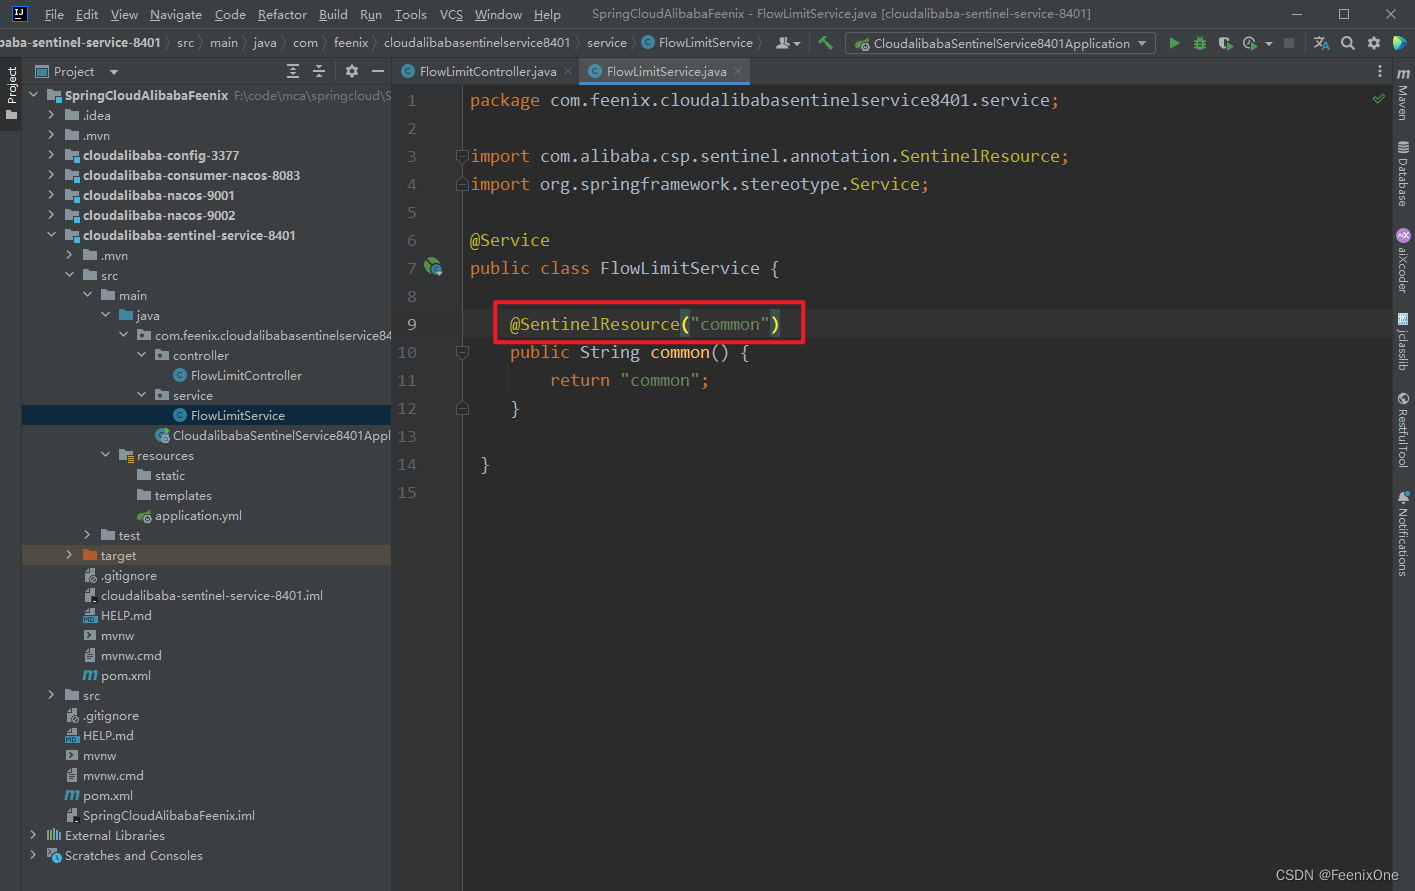This screenshot has height=891, width=1415.
Task: Toggle the Maven tool window
Action: pyautogui.click(x=1403, y=95)
